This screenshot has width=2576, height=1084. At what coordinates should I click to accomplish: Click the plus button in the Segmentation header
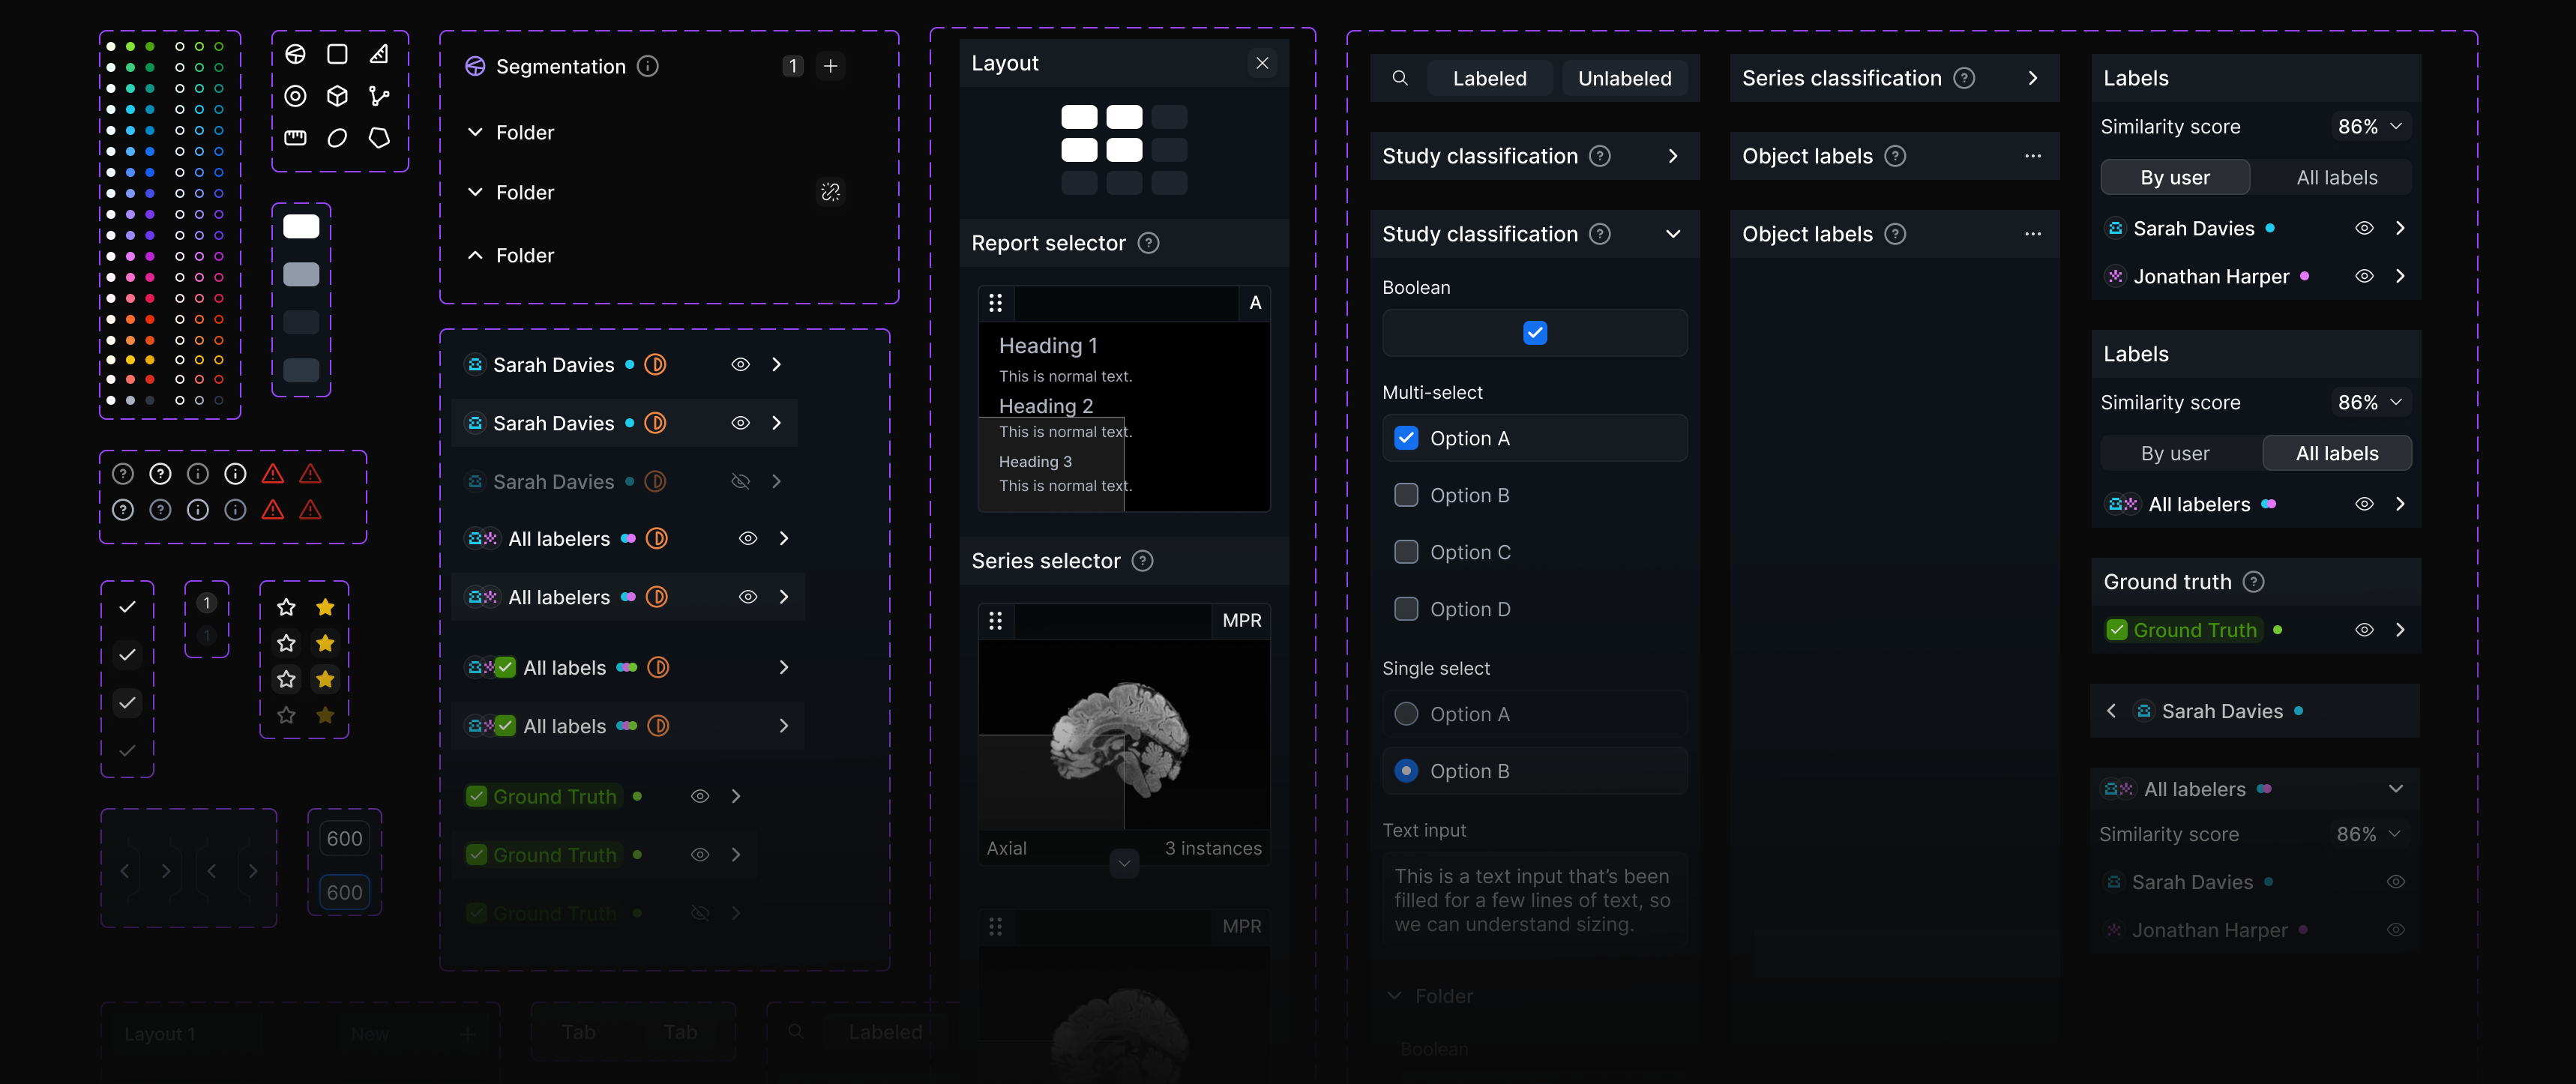click(830, 66)
